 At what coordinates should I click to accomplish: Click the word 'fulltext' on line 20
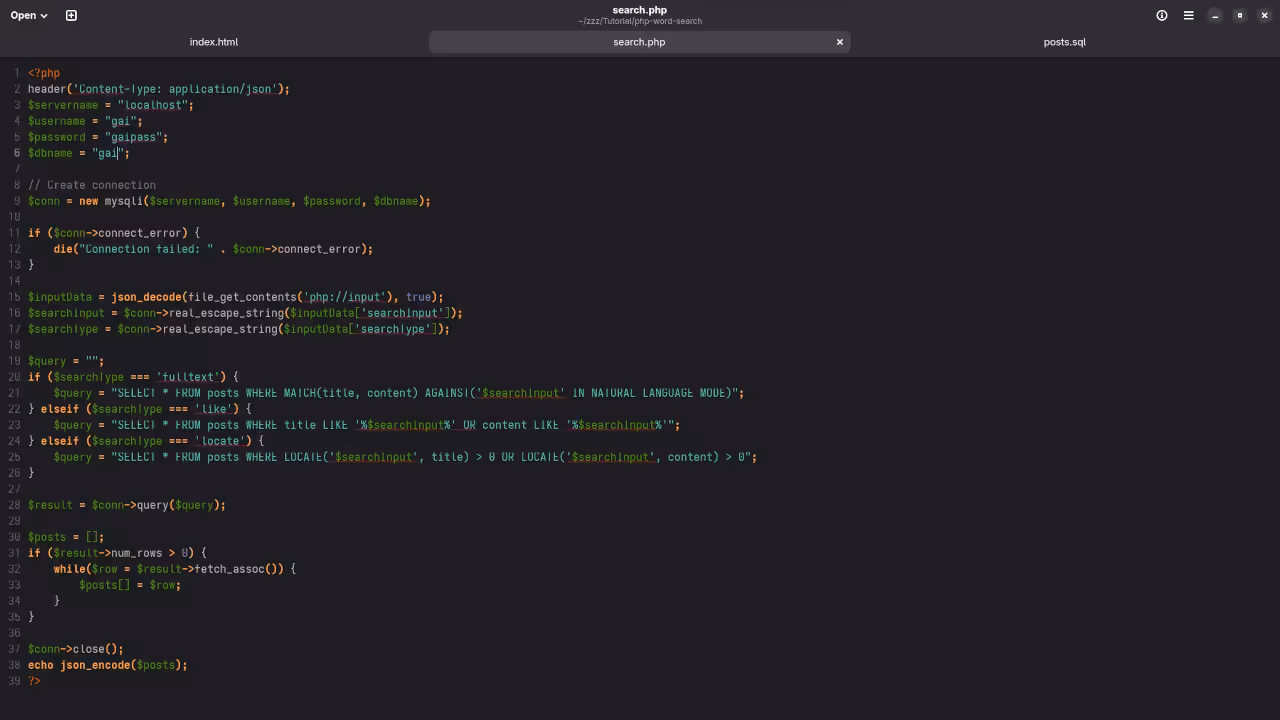(x=190, y=377)
